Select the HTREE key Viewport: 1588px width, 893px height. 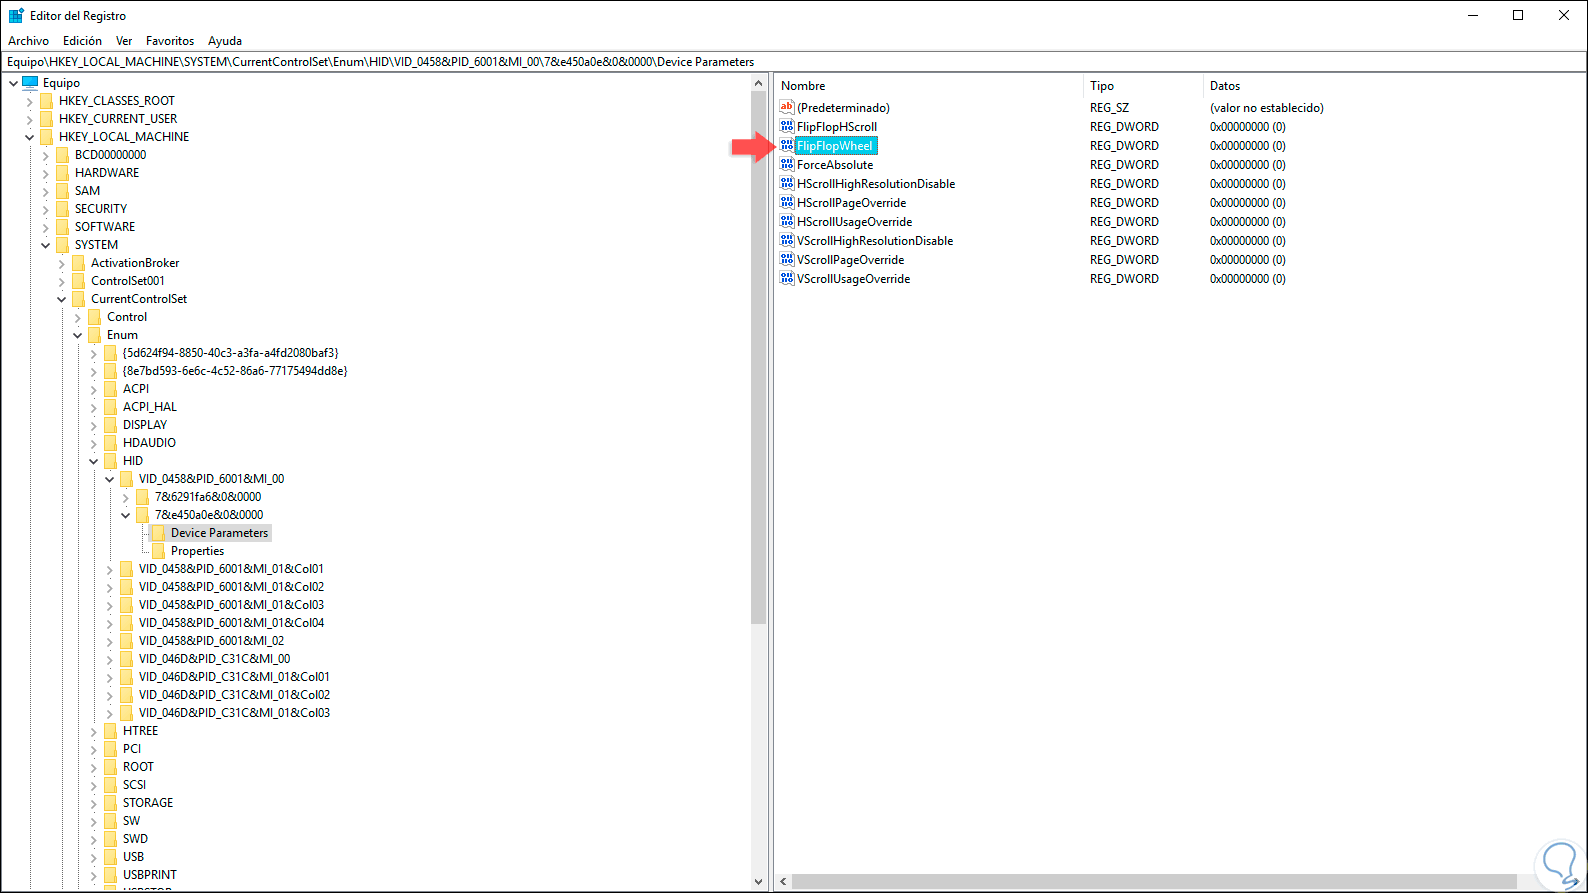click(140, 731)
